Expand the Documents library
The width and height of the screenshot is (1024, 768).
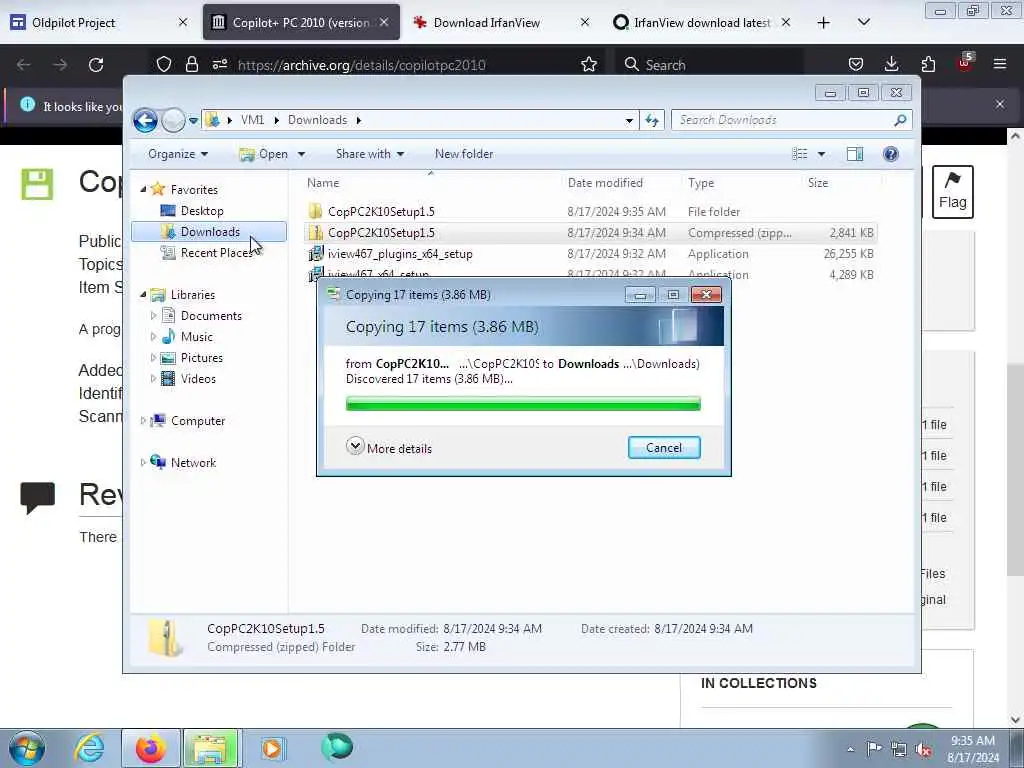click(153, 315)
